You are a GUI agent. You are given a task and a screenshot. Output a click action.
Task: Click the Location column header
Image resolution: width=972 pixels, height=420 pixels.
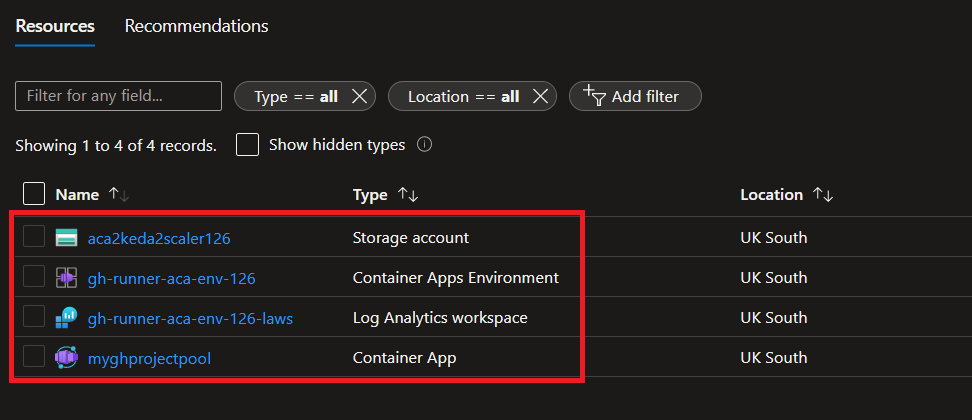[x=772, y=195]
